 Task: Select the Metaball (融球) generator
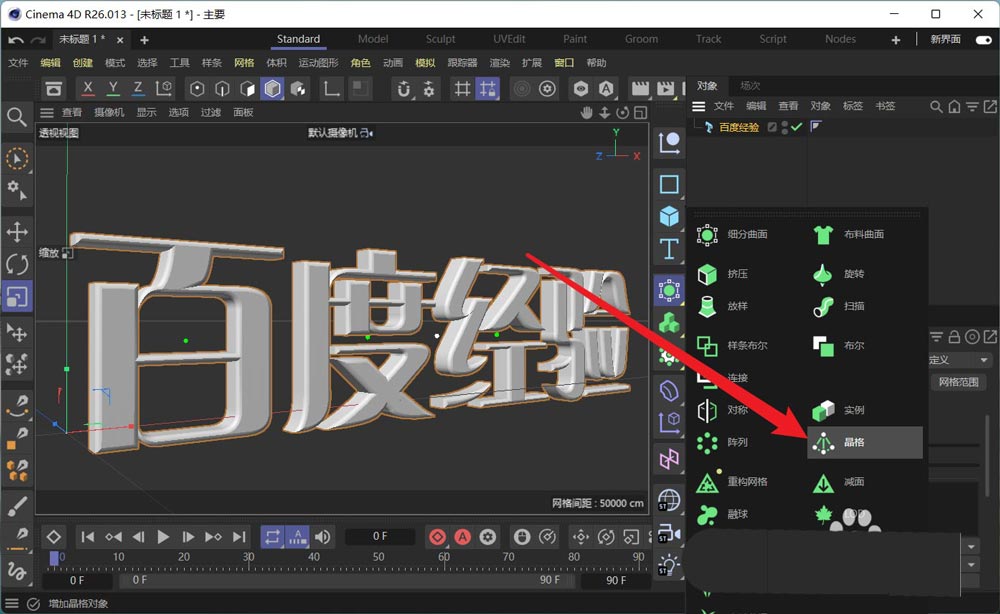tap(723, 514)
